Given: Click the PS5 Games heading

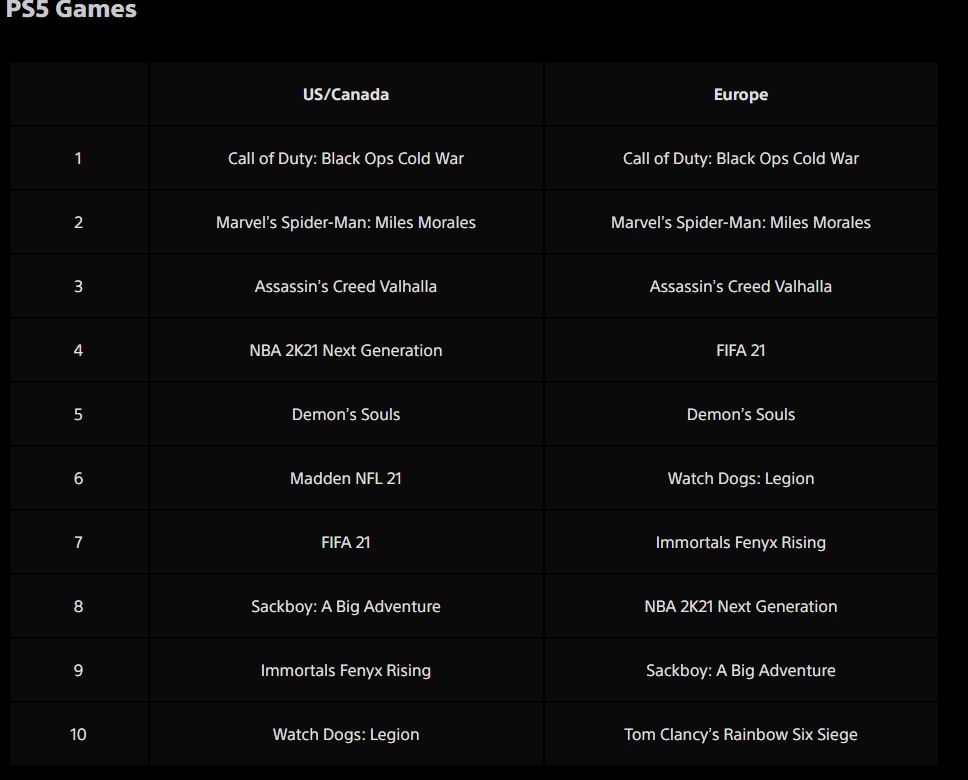Looking at the screenshot, I should tap(70, 10).
